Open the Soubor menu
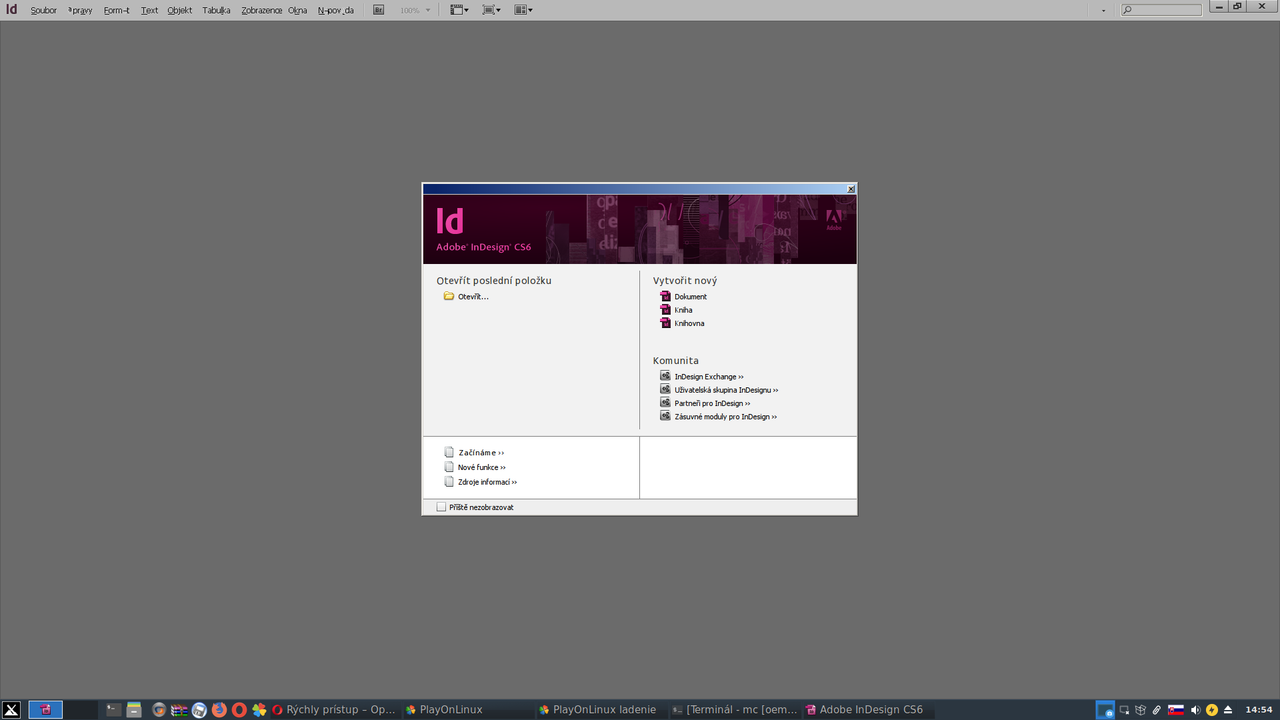The height and width of the screenshot is (720, 1280). pos(43,10)
